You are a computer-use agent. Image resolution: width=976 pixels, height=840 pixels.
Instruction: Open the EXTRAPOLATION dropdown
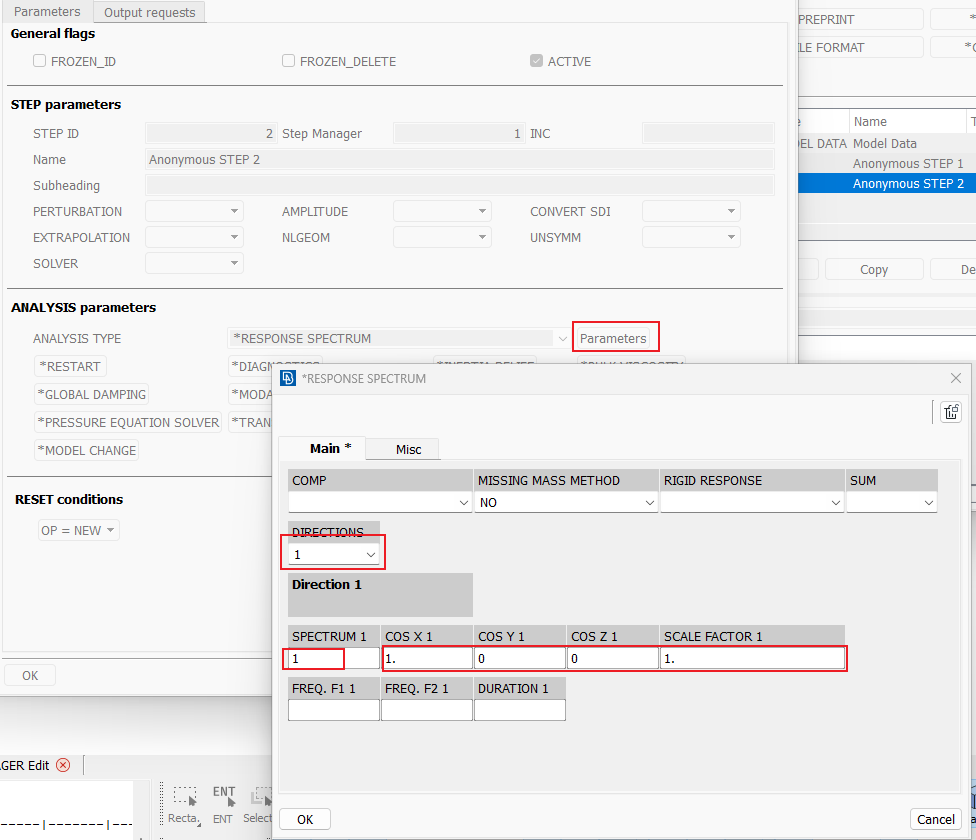click(194, 237)
